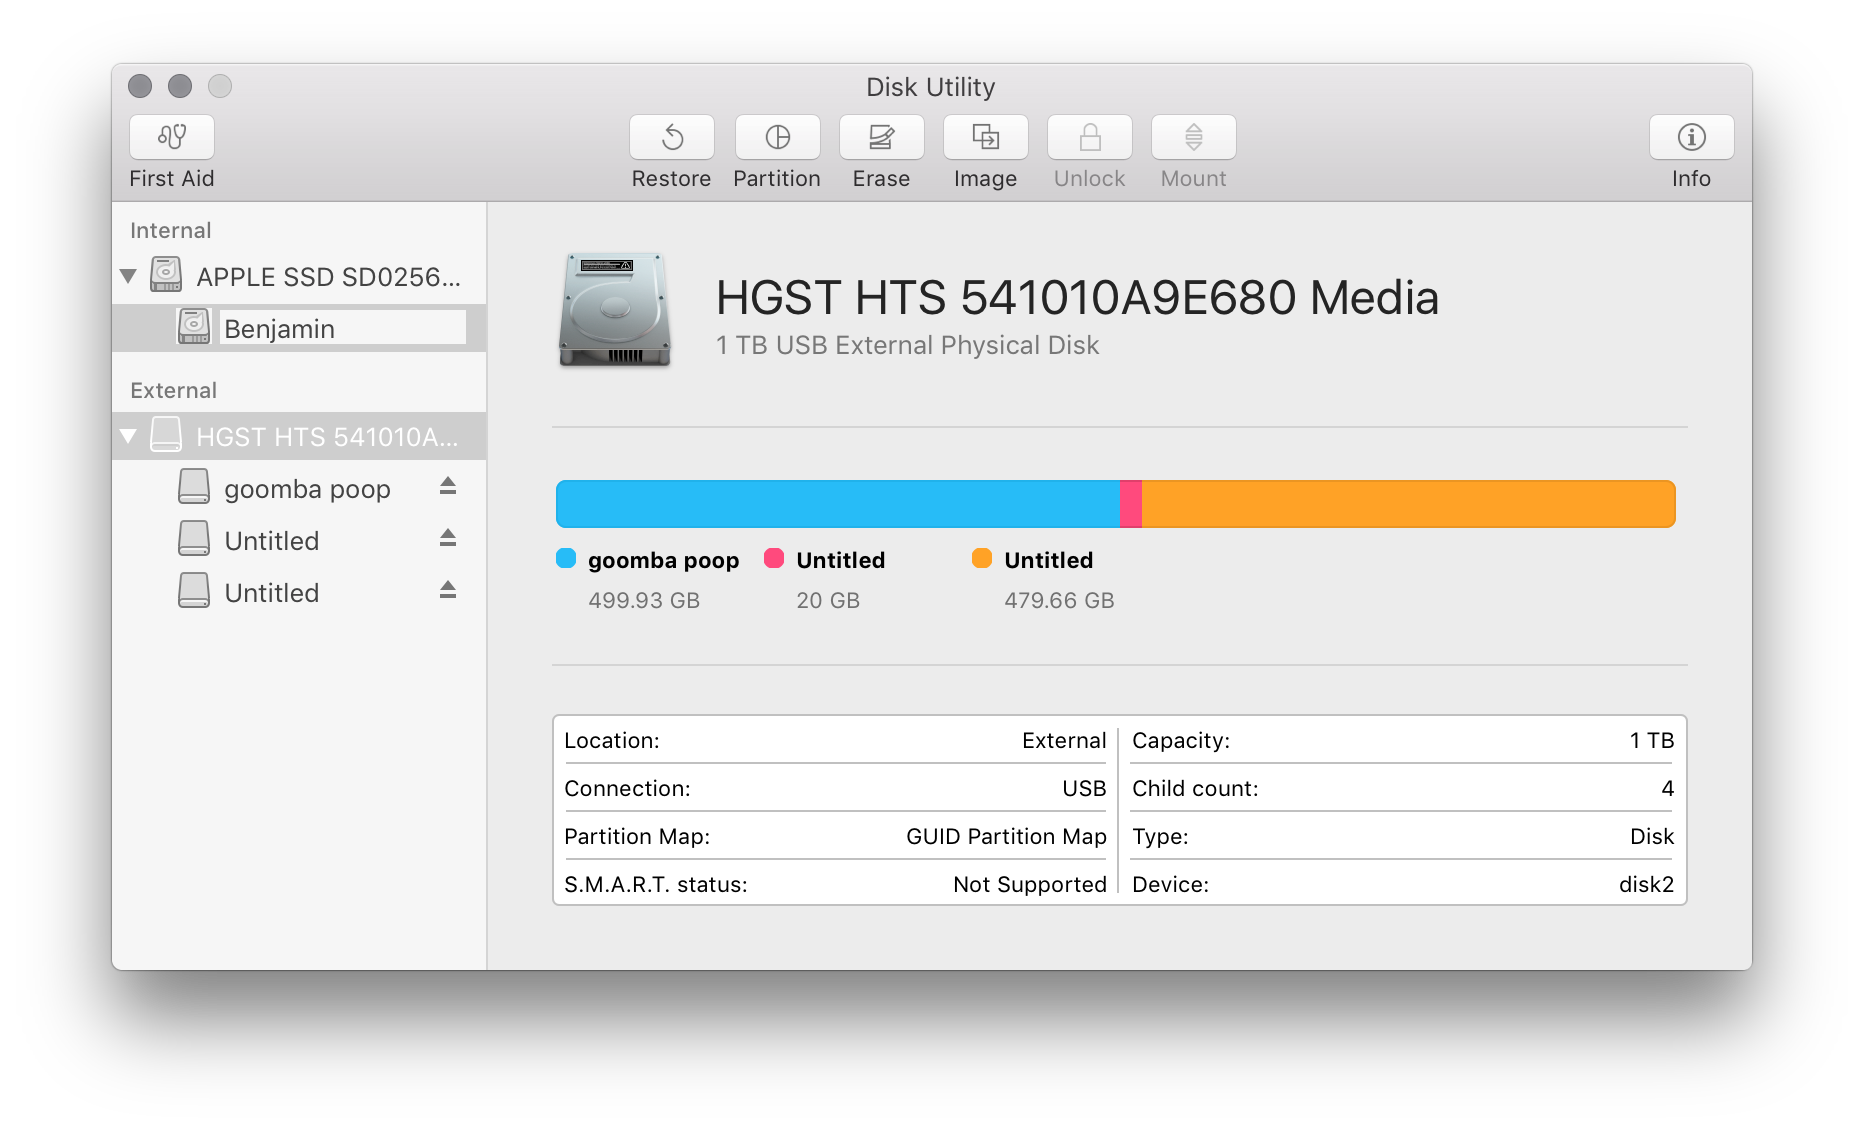The width and height of the screenshot is (1864, 1130).
Task: Click the Capacity value '1 TB'
Action: pyautogui.click(x=1652, y=740)
